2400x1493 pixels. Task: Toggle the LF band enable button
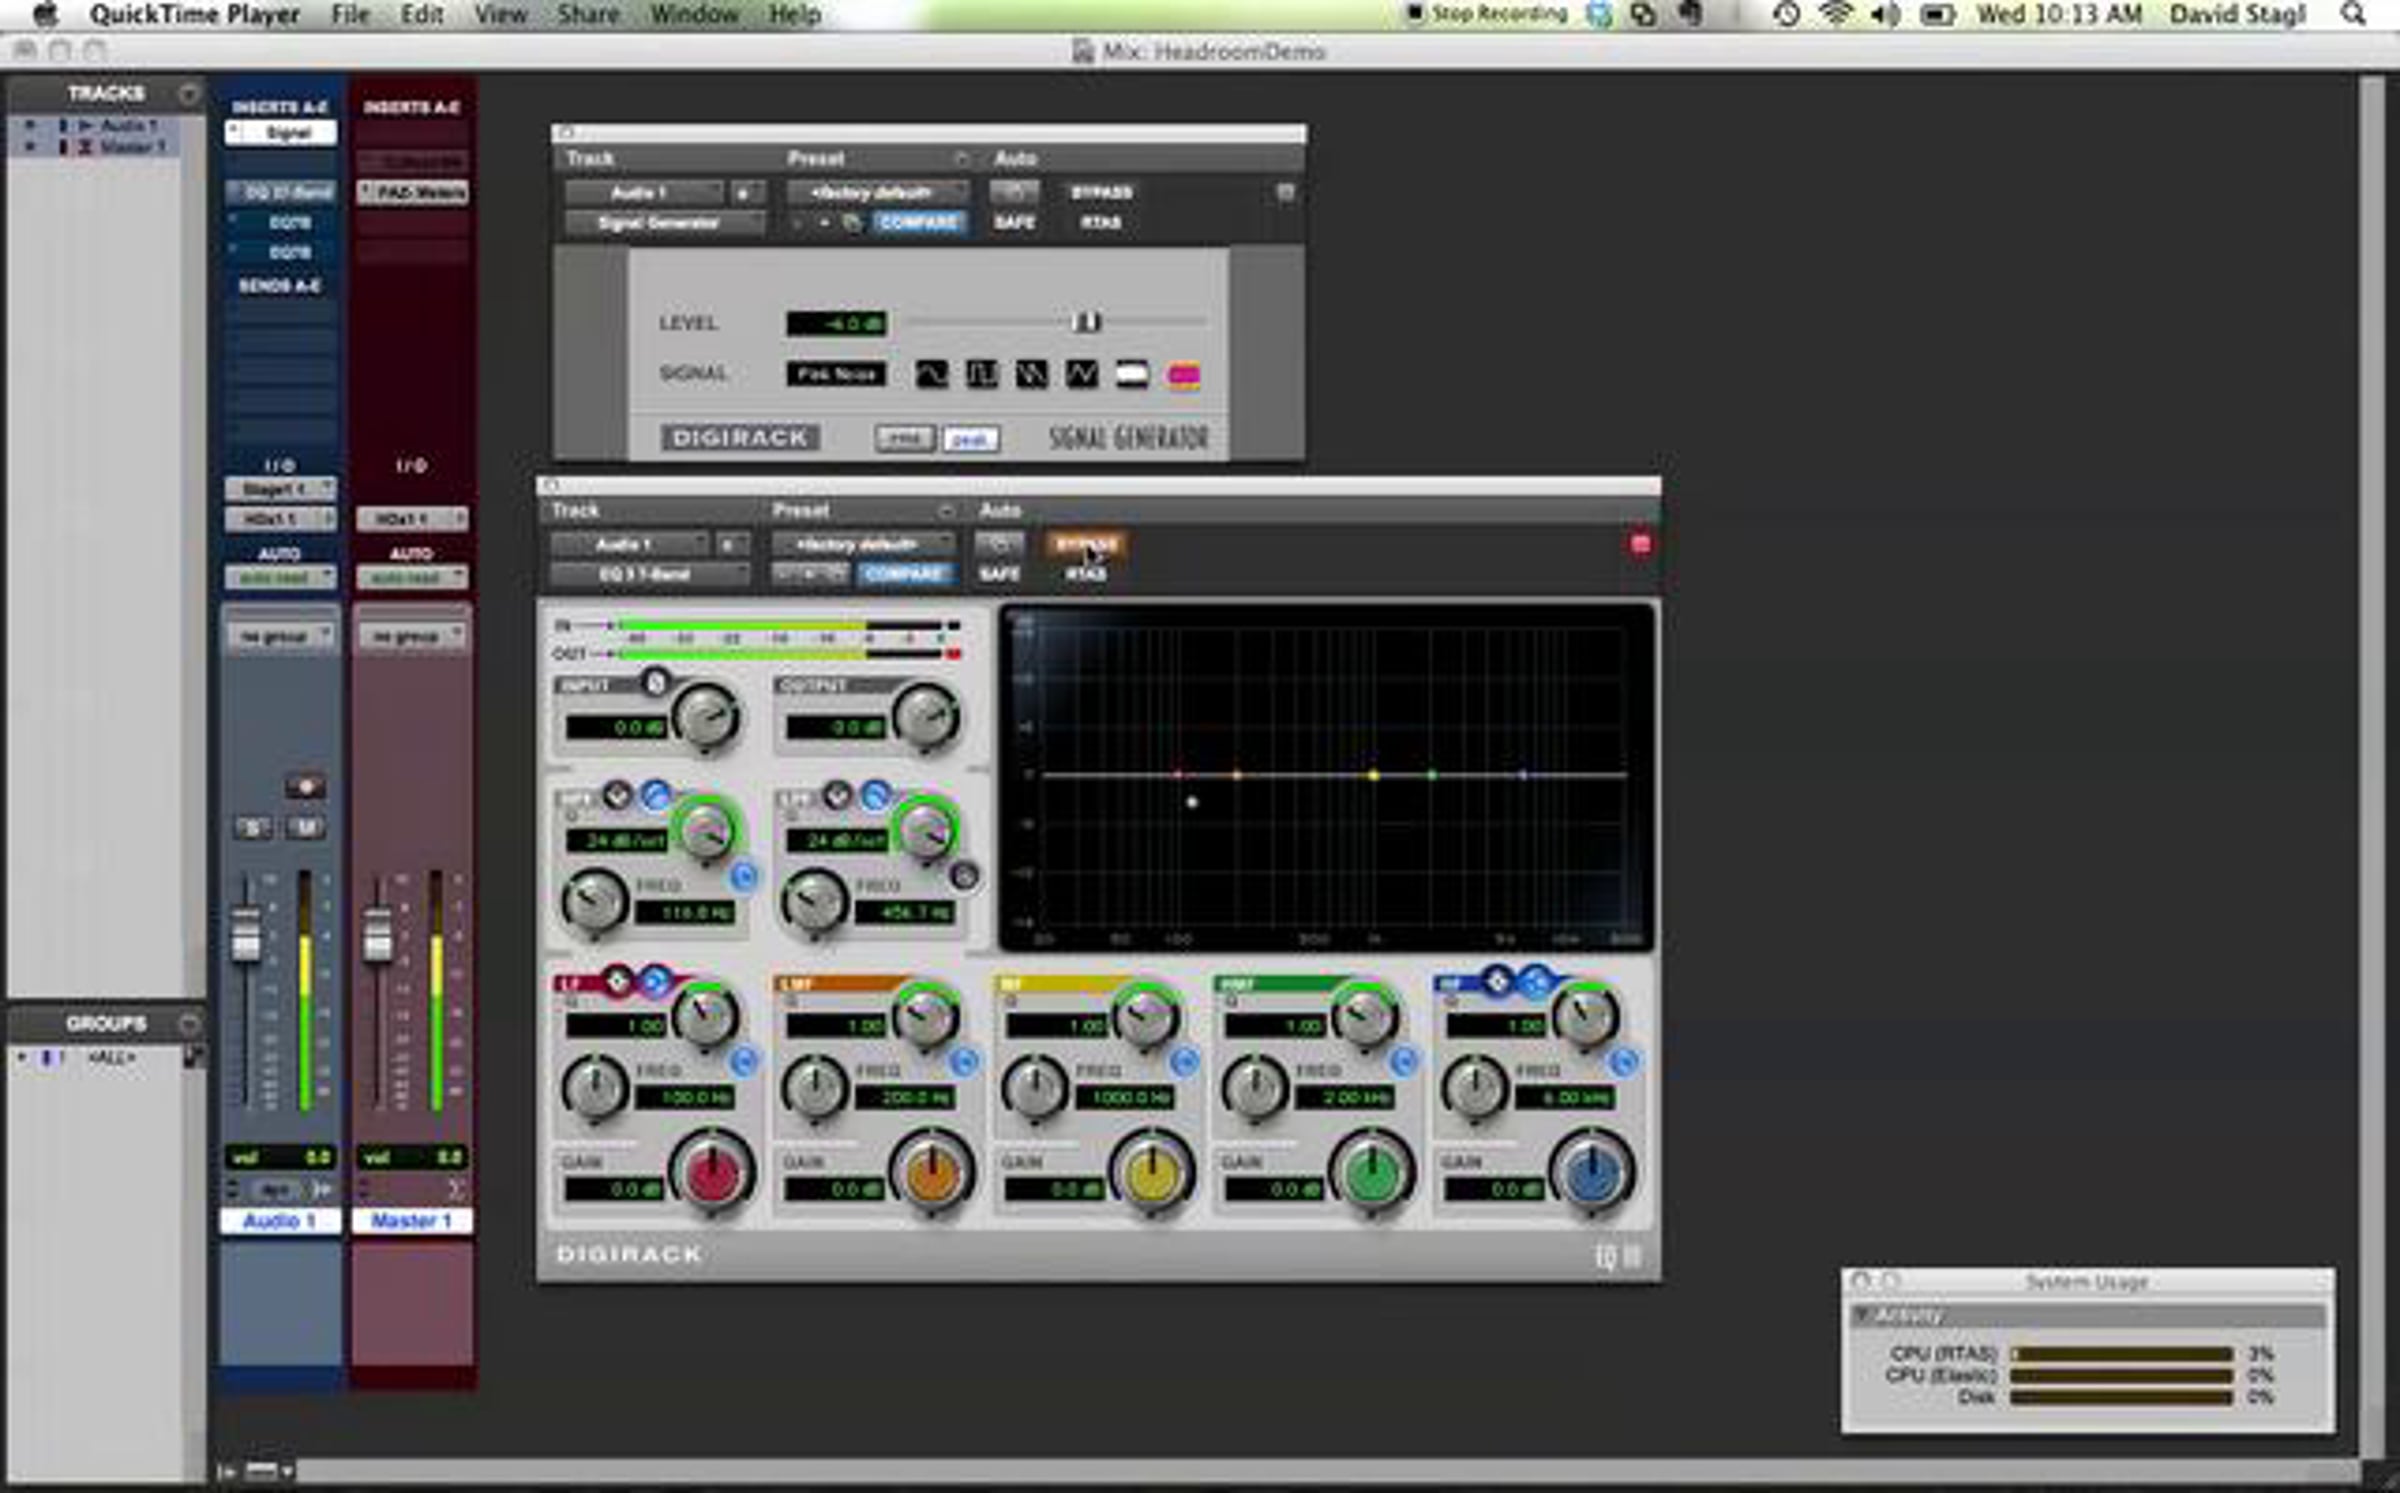click(x=744, y=1061)
